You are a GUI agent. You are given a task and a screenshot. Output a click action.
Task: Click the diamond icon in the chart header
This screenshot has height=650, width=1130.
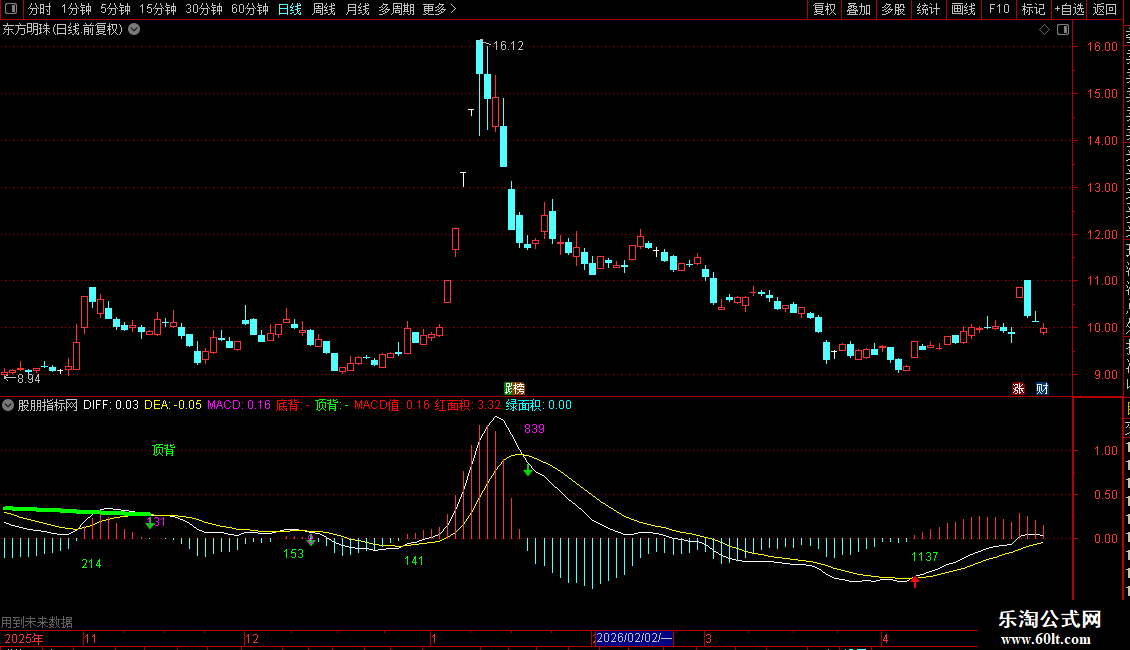(1044, 30)
